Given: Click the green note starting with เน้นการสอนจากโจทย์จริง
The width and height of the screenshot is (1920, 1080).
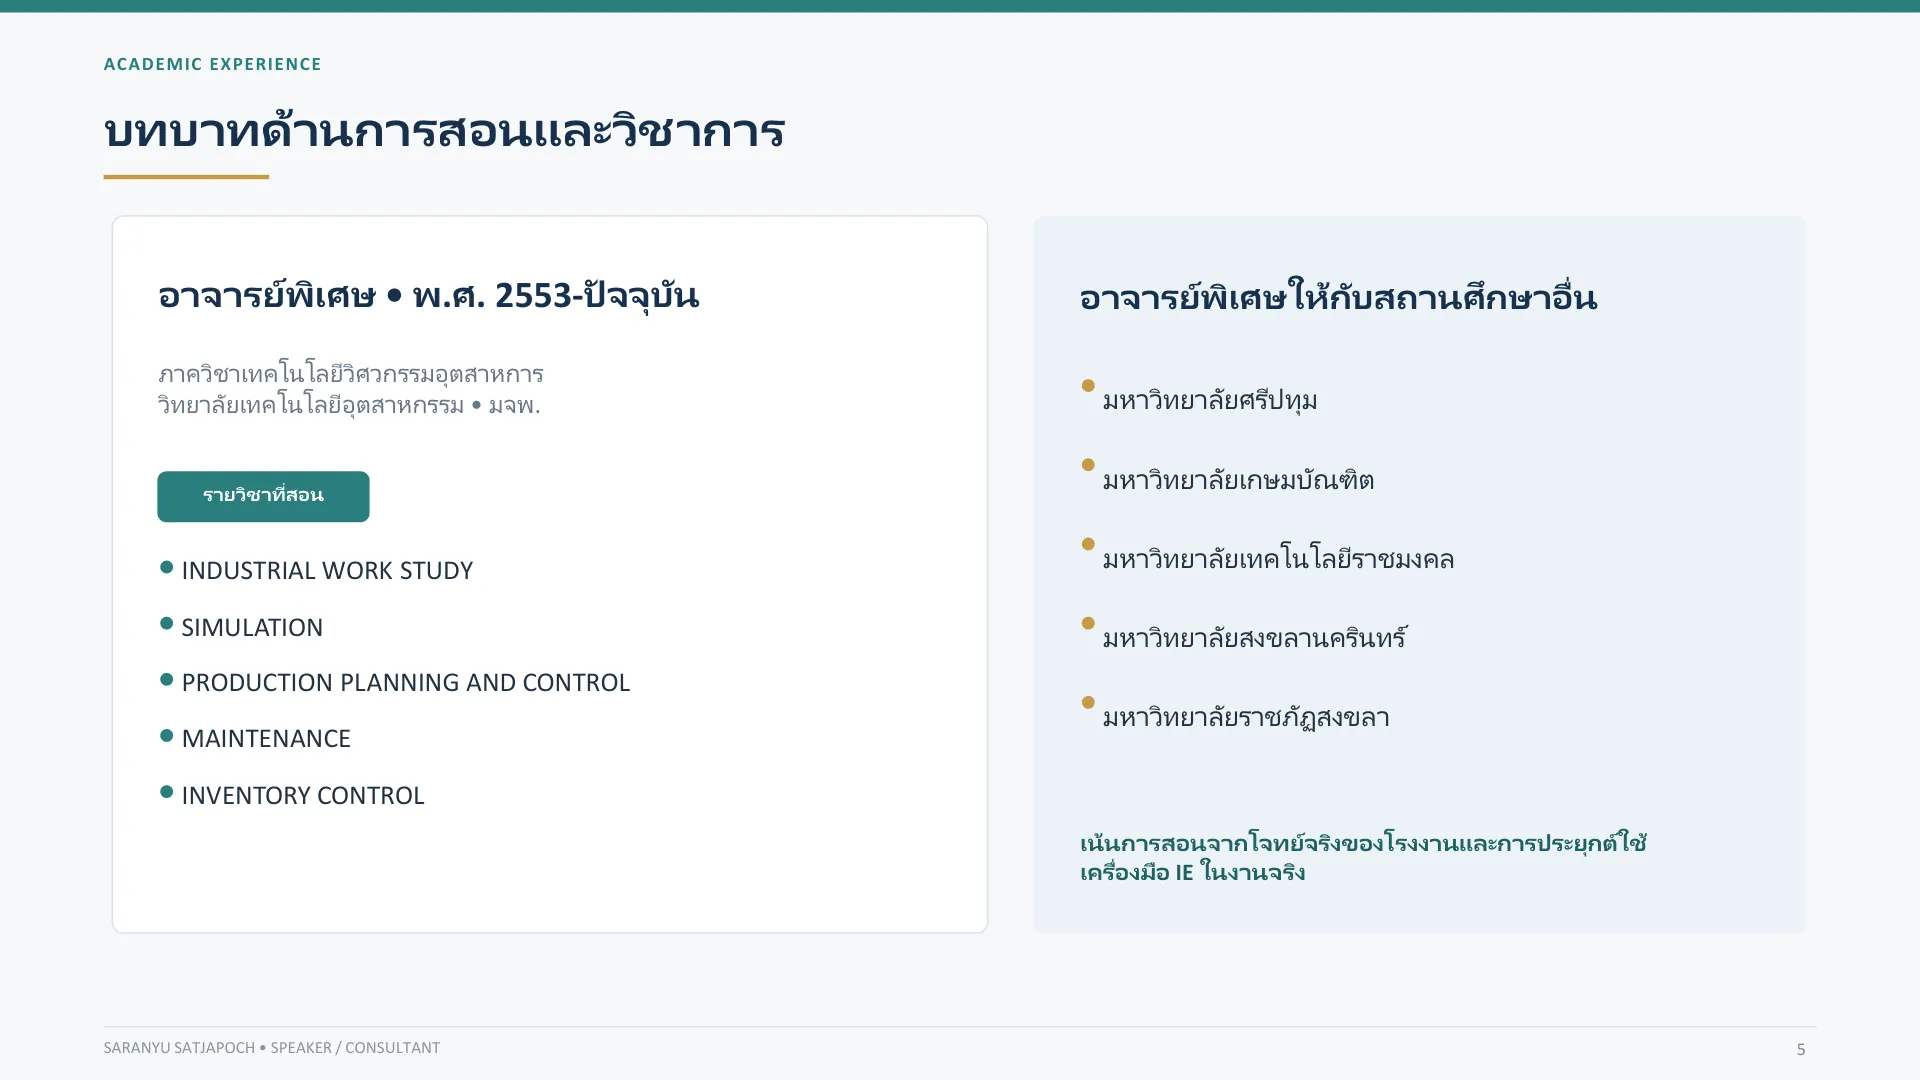Looking at the screenshot, I should click(x=1363, y=857).
